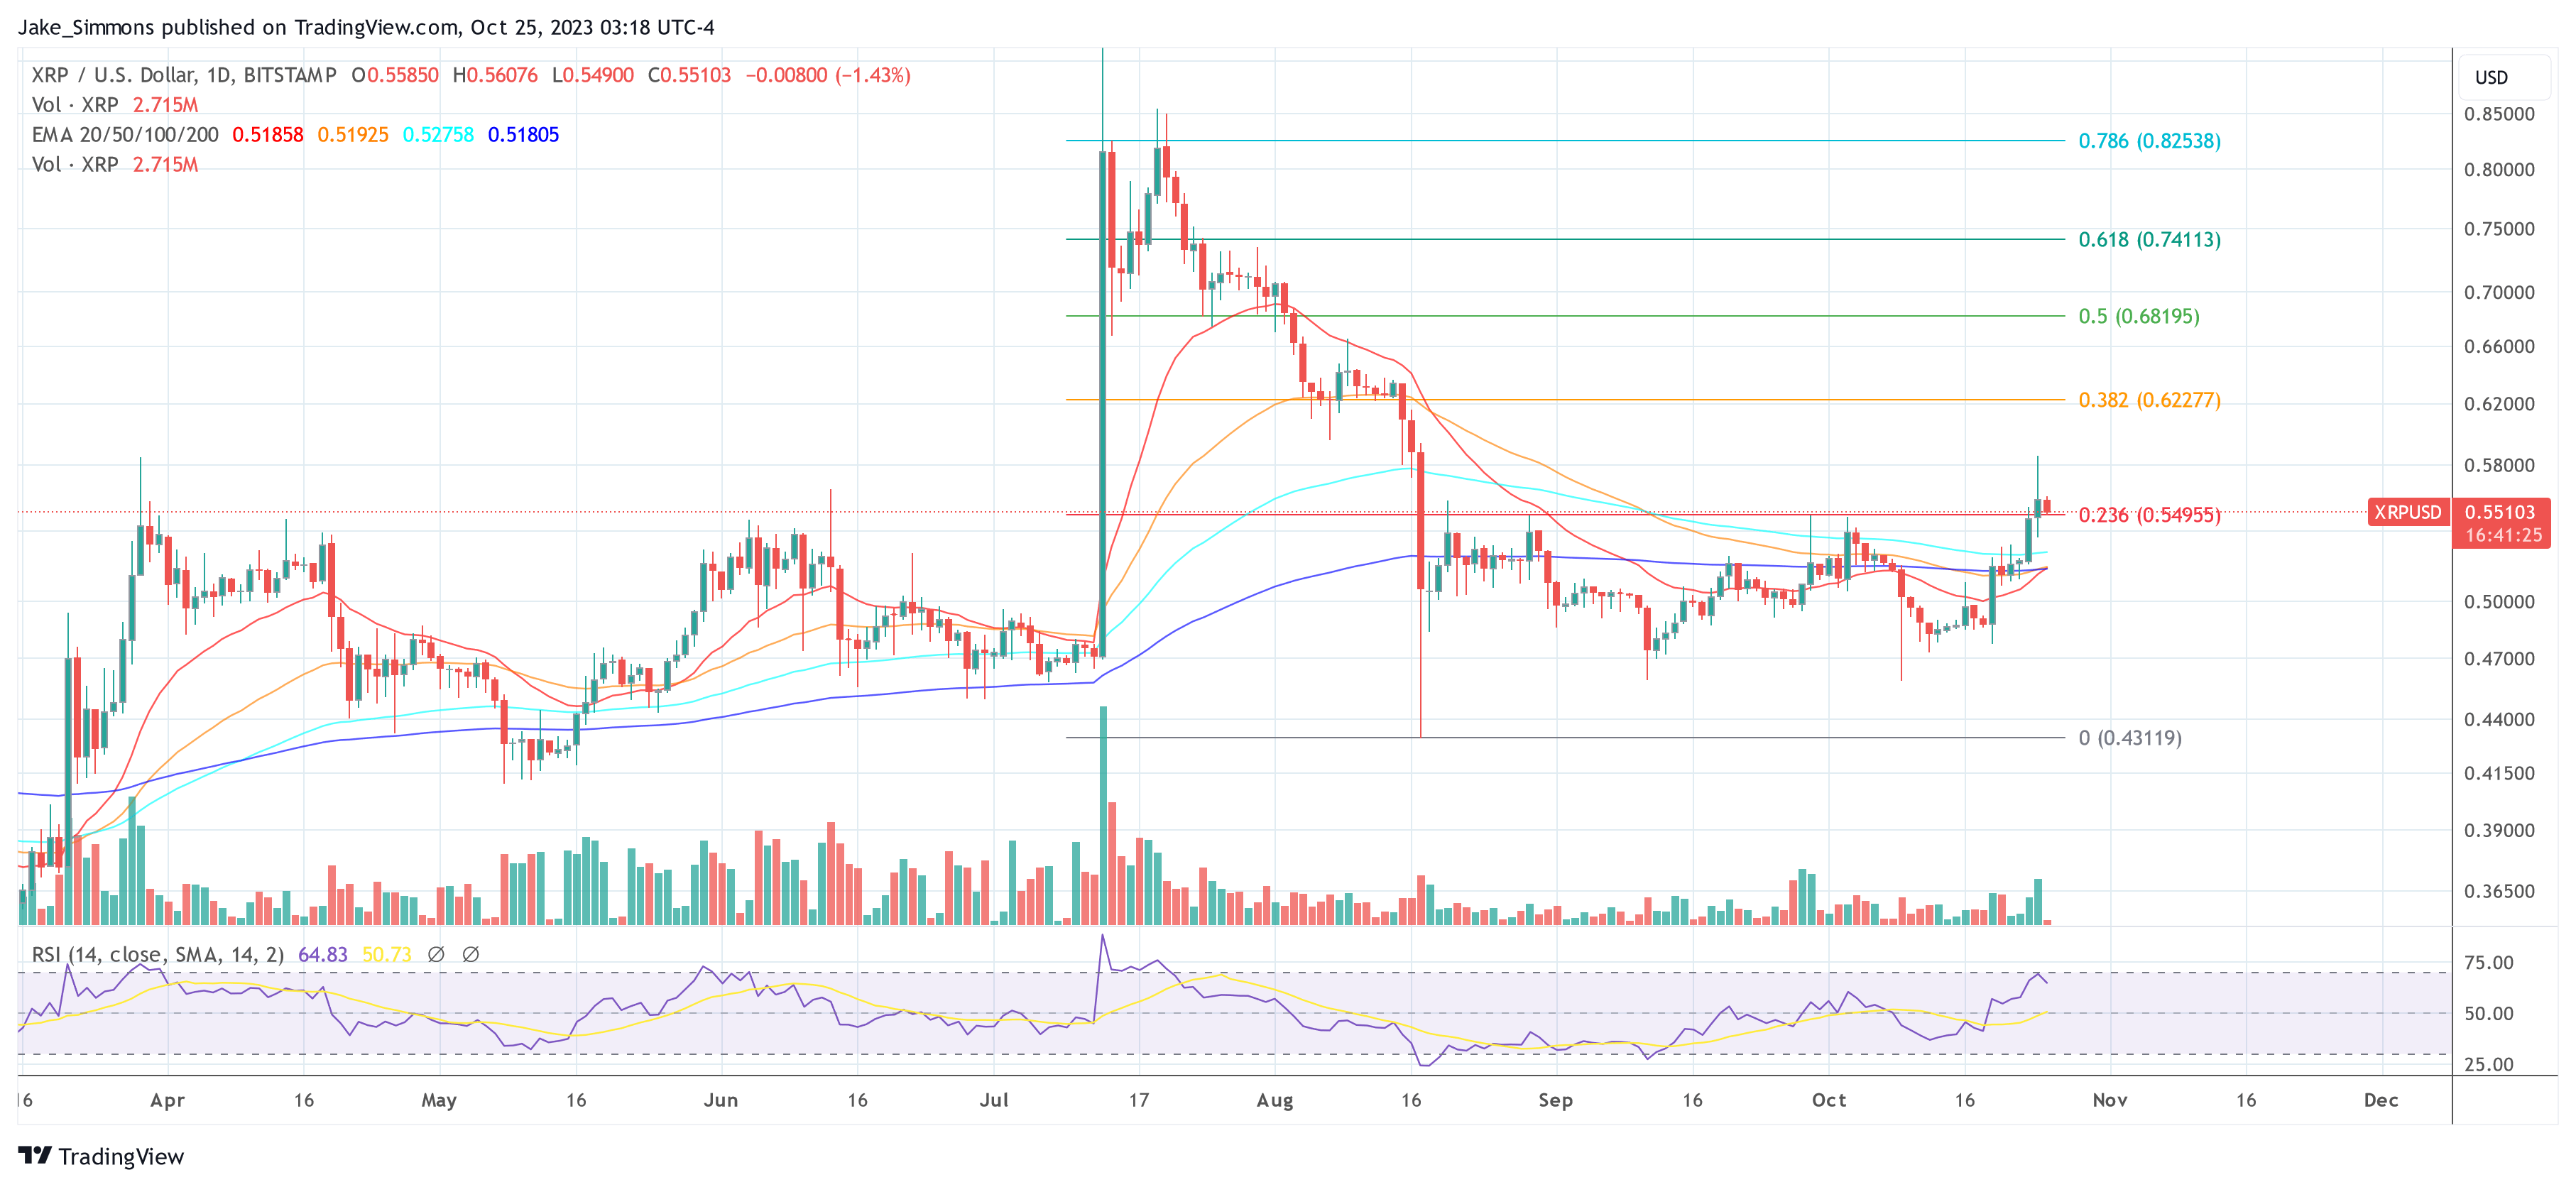Click the 0.36500 price axis label
Screen dimensions: 2576x1187
pos(2499,891)
